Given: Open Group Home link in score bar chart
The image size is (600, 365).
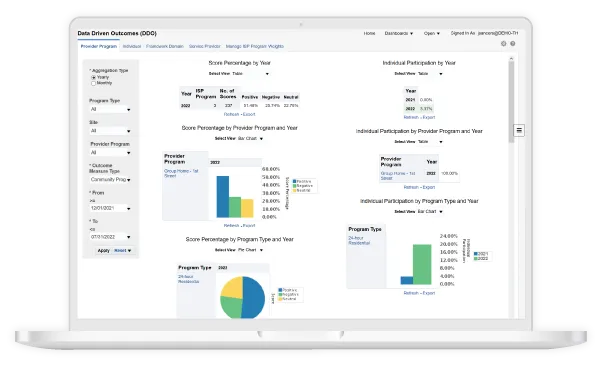Looking at the screenshot, I should pos(181,173).
